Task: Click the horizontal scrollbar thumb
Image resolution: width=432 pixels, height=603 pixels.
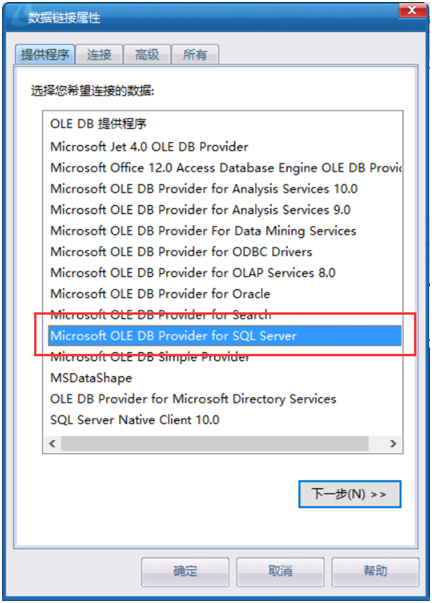Action: 215,443
